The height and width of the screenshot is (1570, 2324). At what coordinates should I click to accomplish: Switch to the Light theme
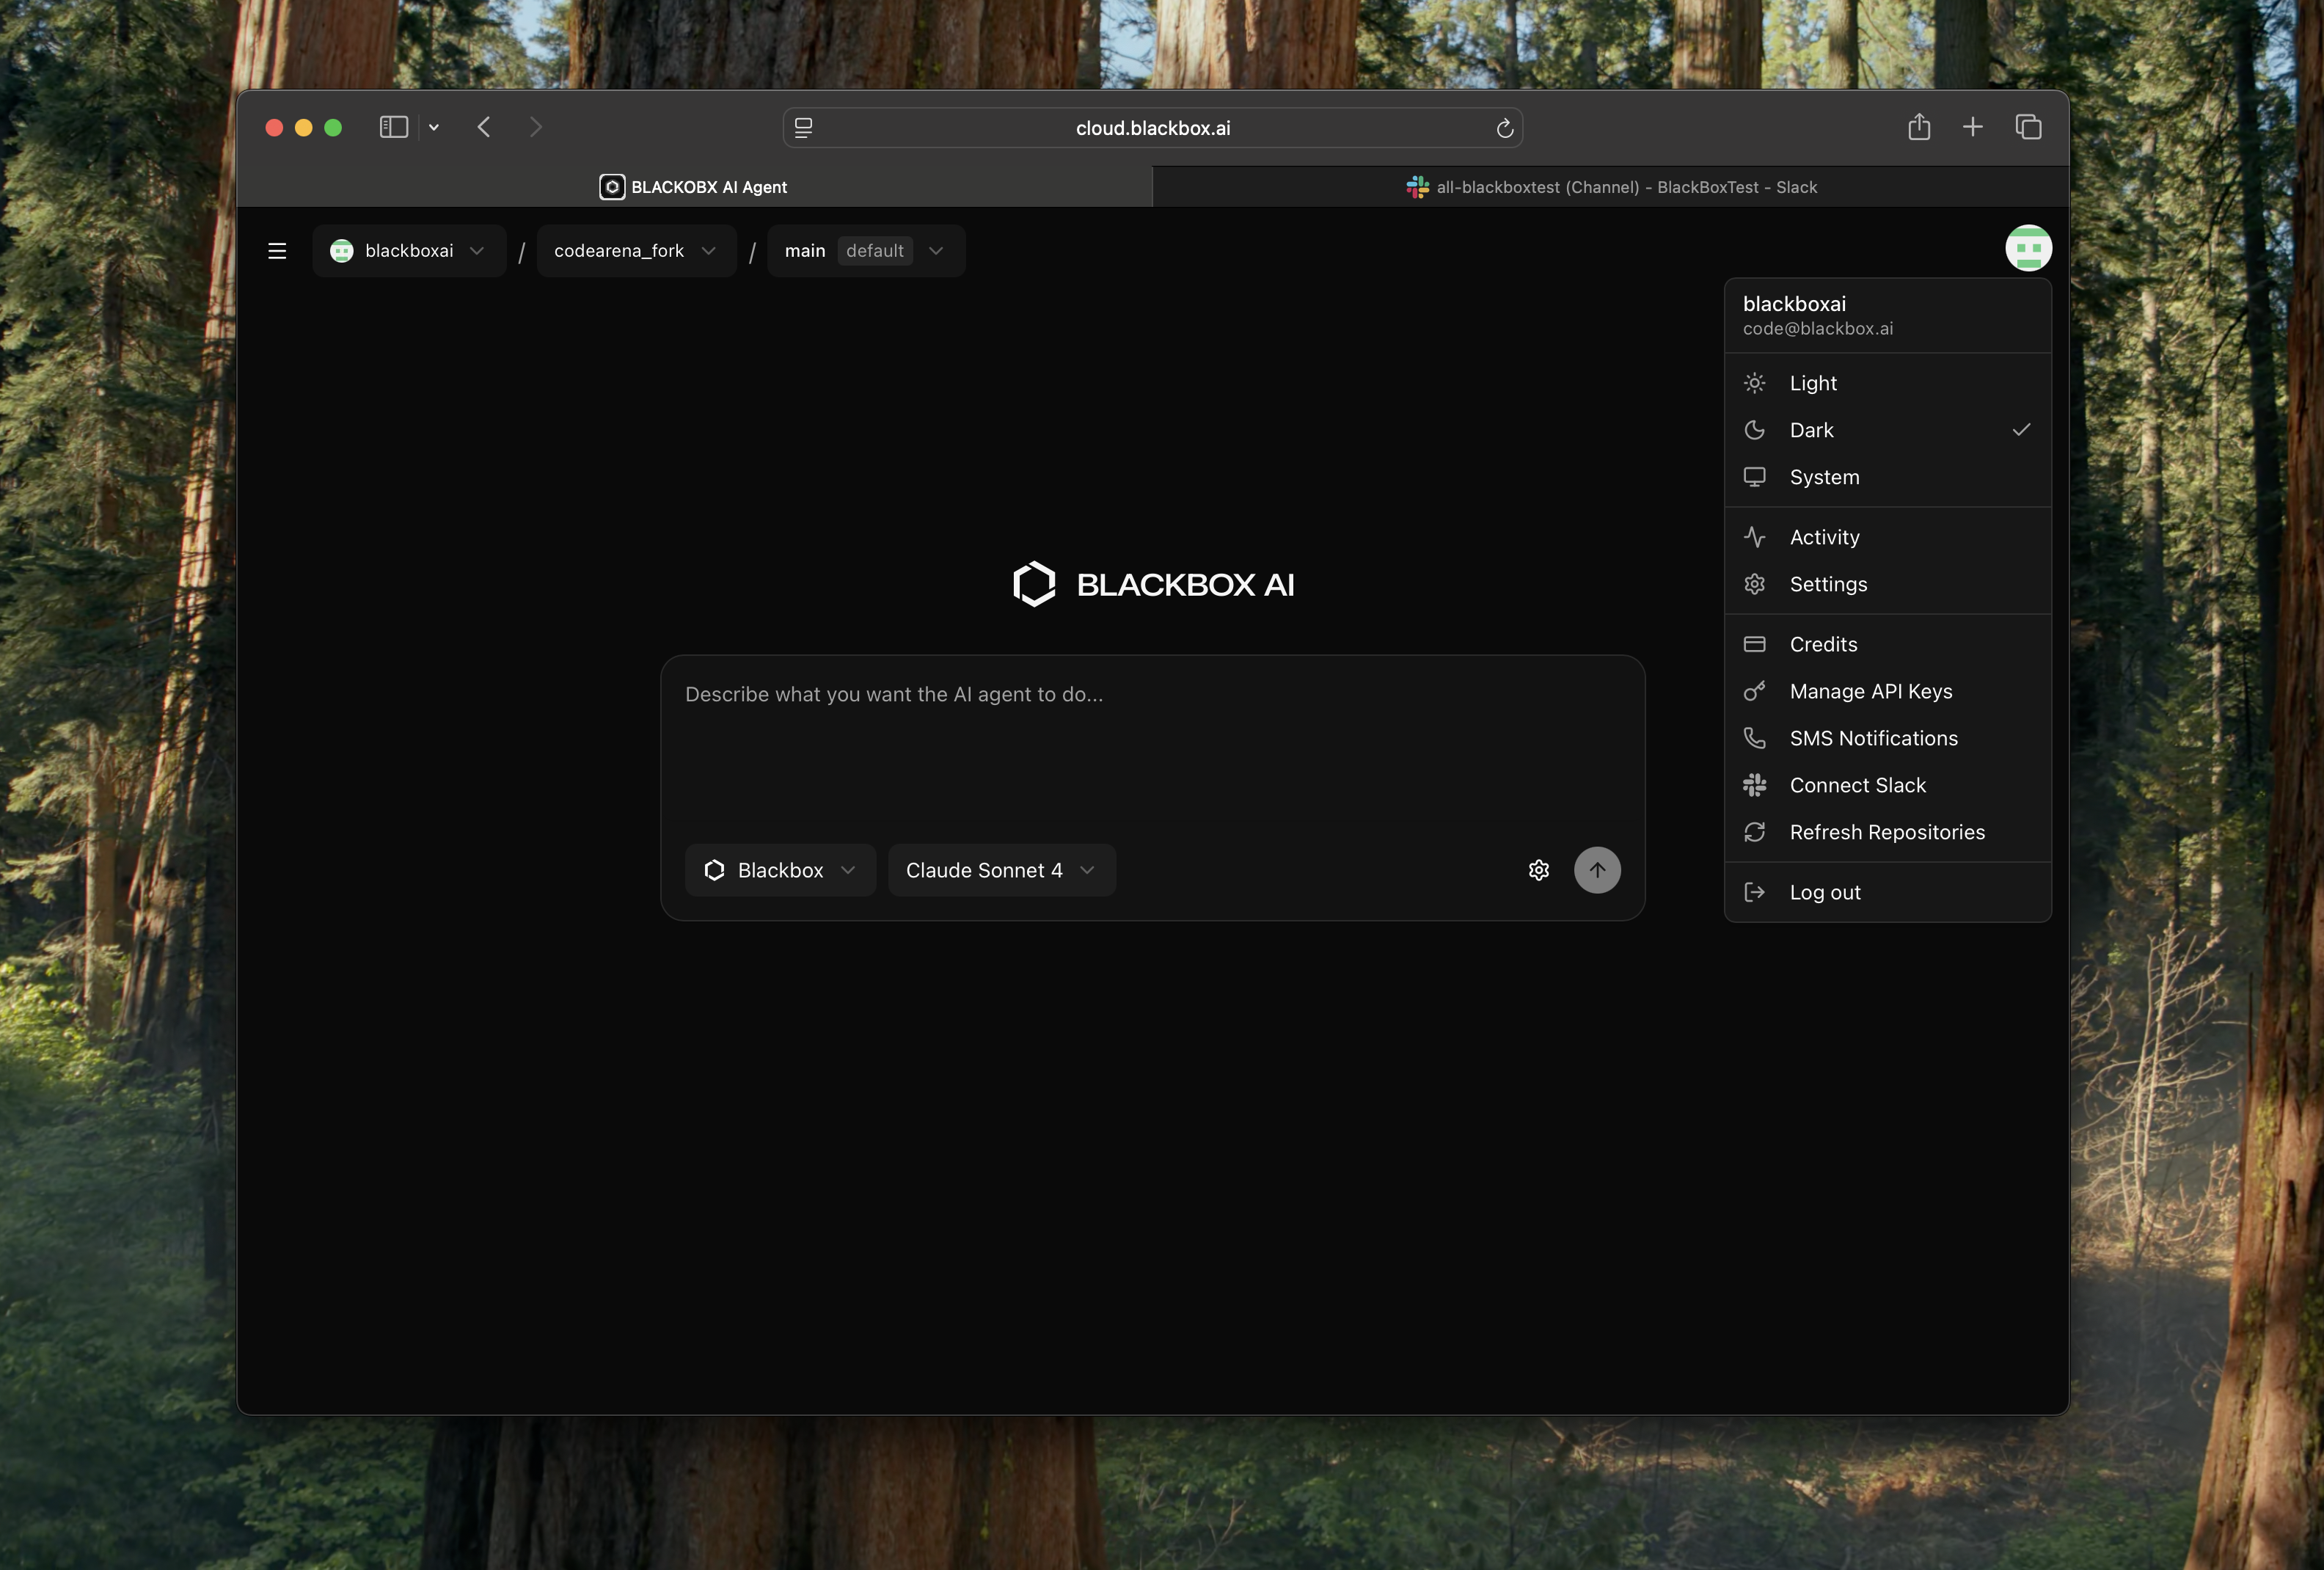[1812, 383]
